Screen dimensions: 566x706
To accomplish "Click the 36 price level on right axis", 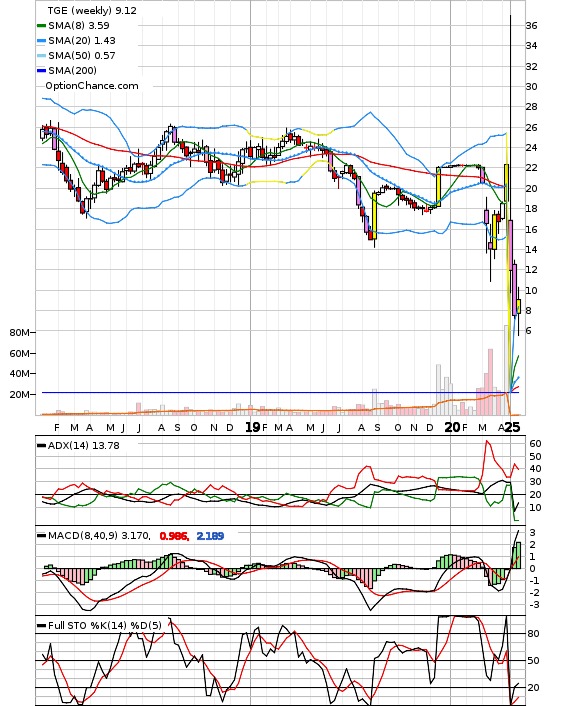I will [531, 26].
